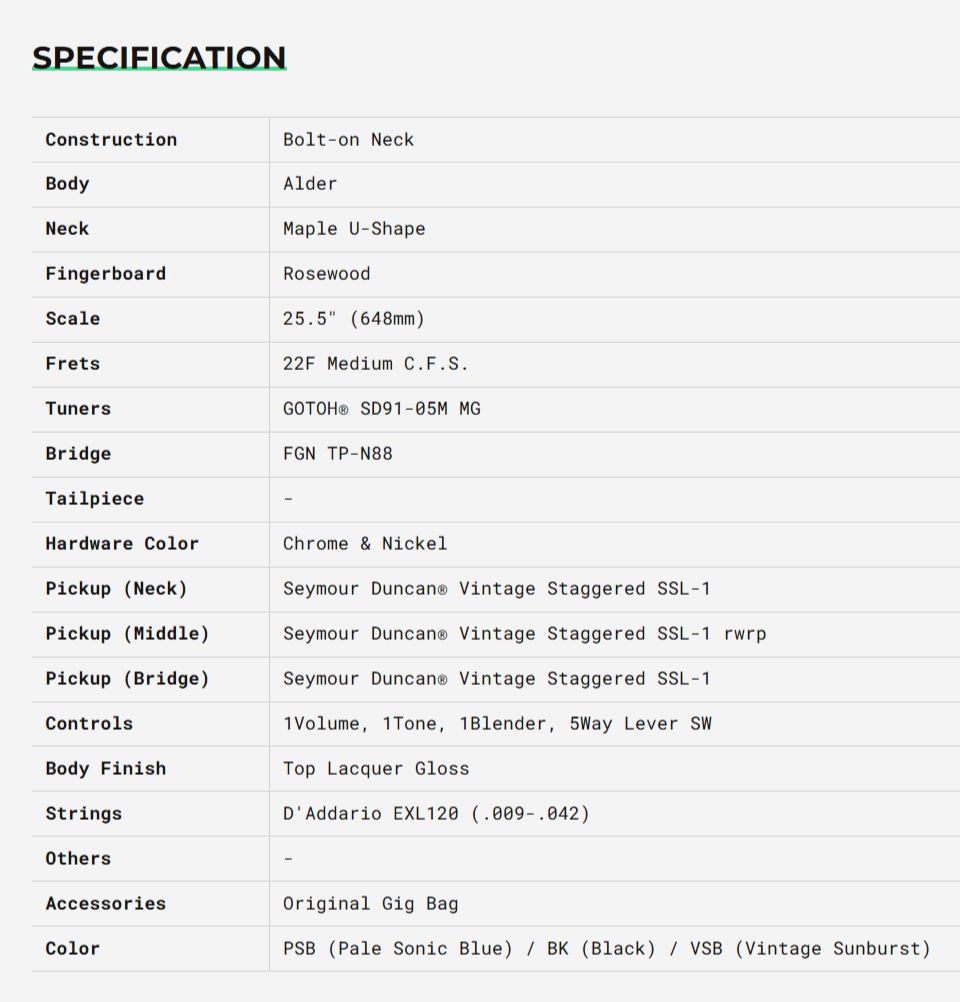960x1002 pixels.
Task: Click the Pickup (Neck) row label
Action: tap(116, 589)
